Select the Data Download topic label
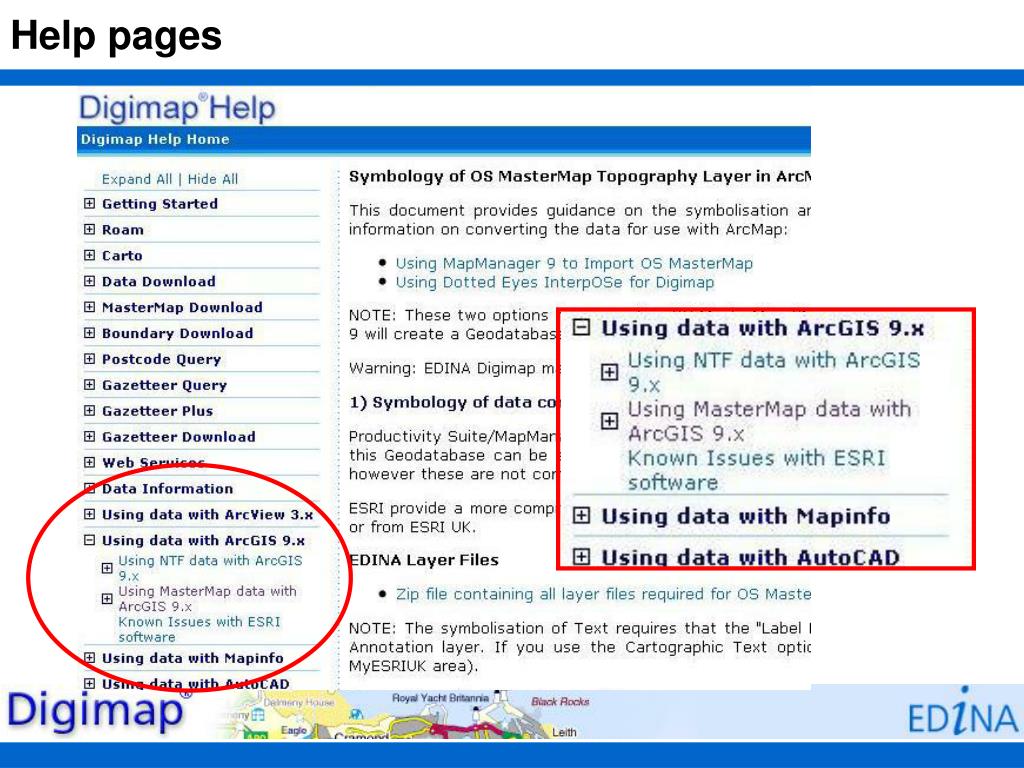1024x768 pixels. 159,281
